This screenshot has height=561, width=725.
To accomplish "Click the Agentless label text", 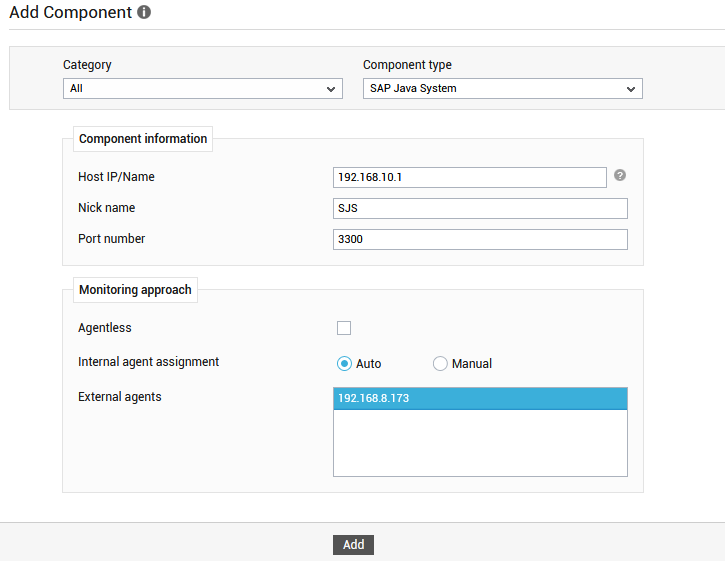I will click(104, 328).
